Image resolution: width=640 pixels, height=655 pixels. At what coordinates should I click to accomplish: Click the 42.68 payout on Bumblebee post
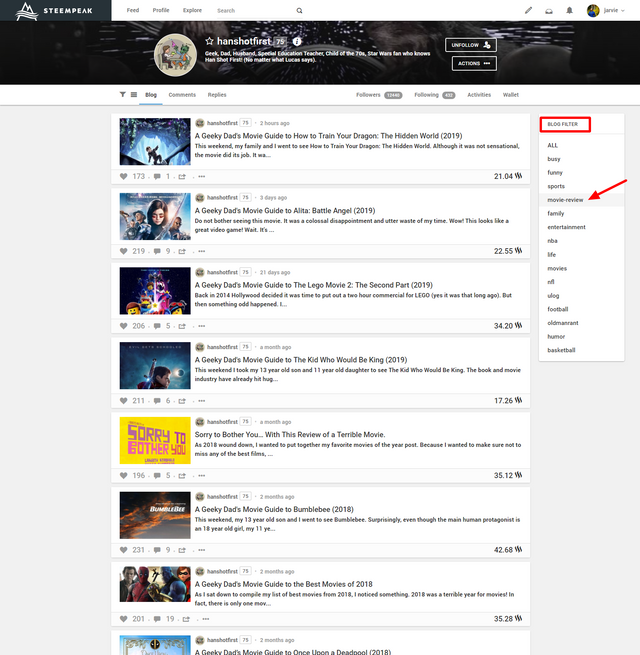[508, 550]
